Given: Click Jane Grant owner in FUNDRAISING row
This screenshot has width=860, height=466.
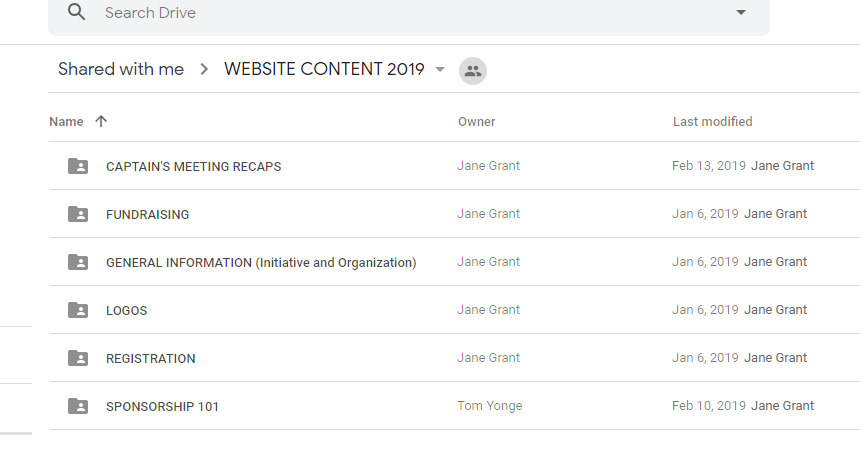Looking at the screenshot, I should [489, 214].
